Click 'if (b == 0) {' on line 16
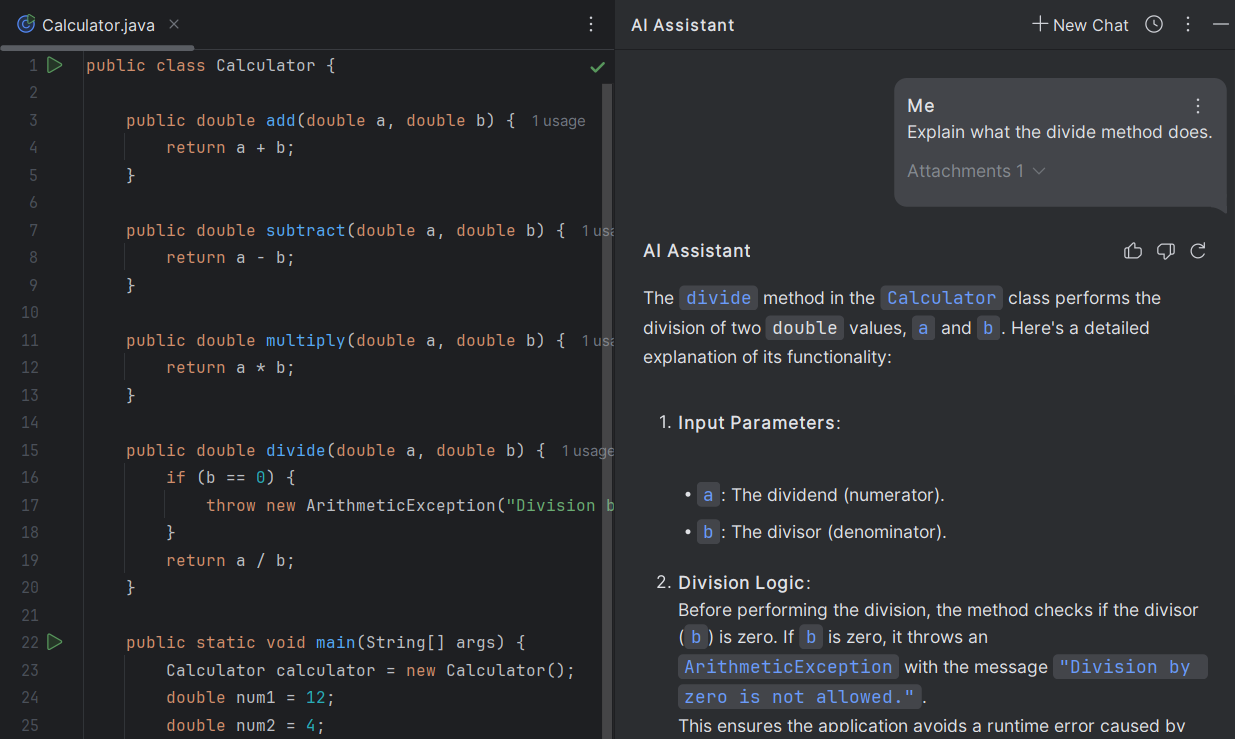1235x739 pixels. [230, 477]
